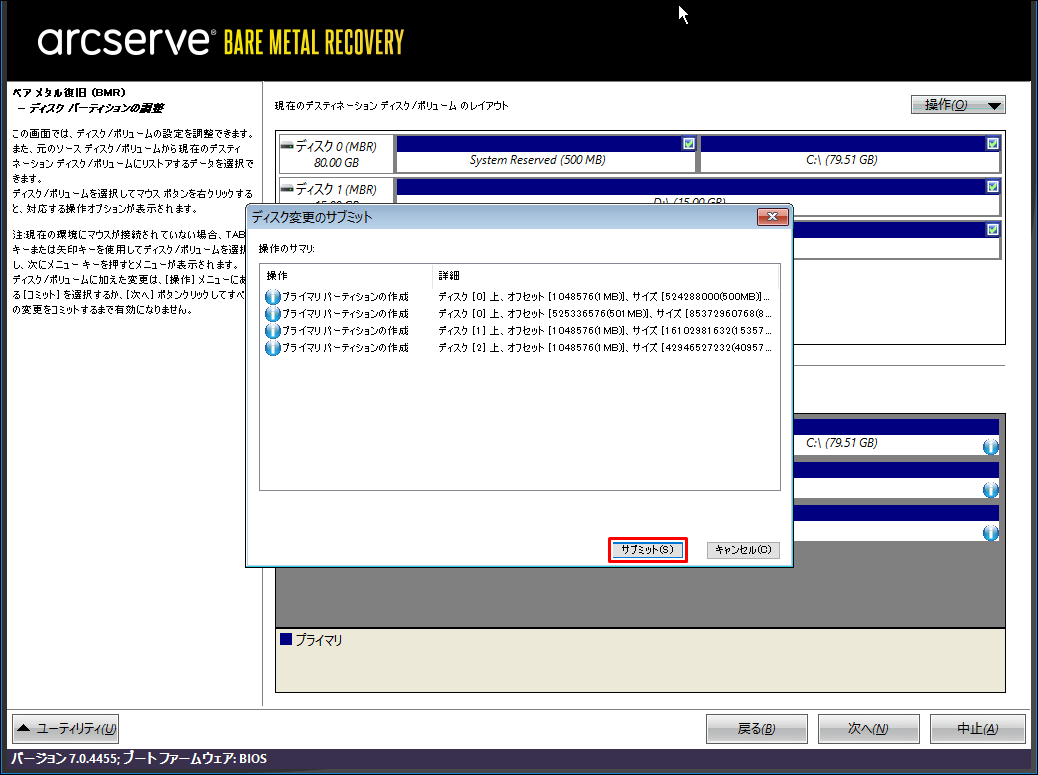Click the info icon beside source C:\ (79.51 GB)
The height and width of the screenshot is (775, 1038).
[x=990, y=447]
